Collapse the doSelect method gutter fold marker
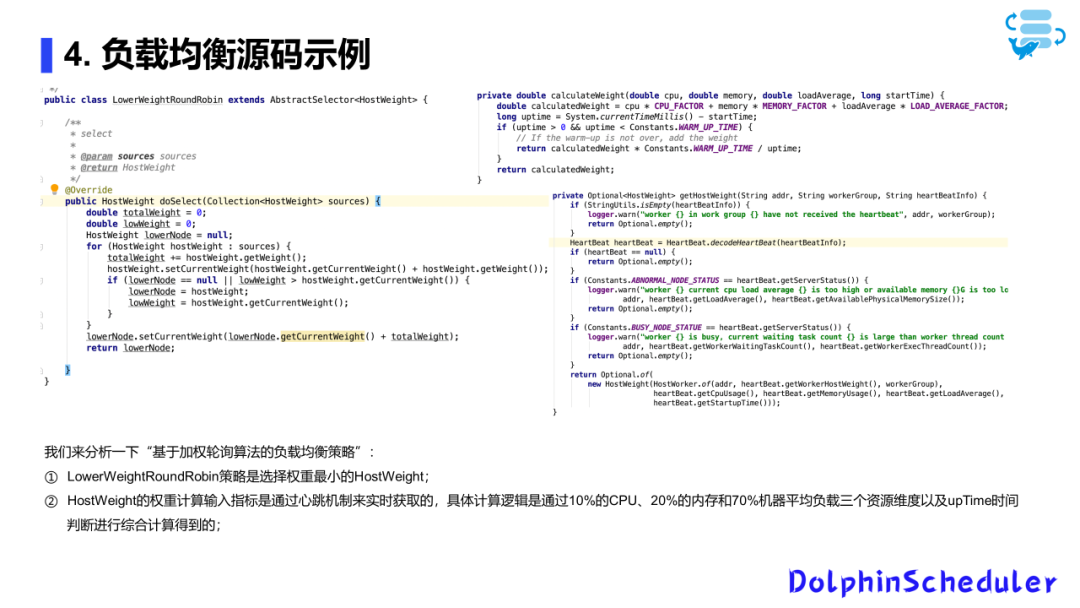The image size is (1080, 608). pos(42,202)
